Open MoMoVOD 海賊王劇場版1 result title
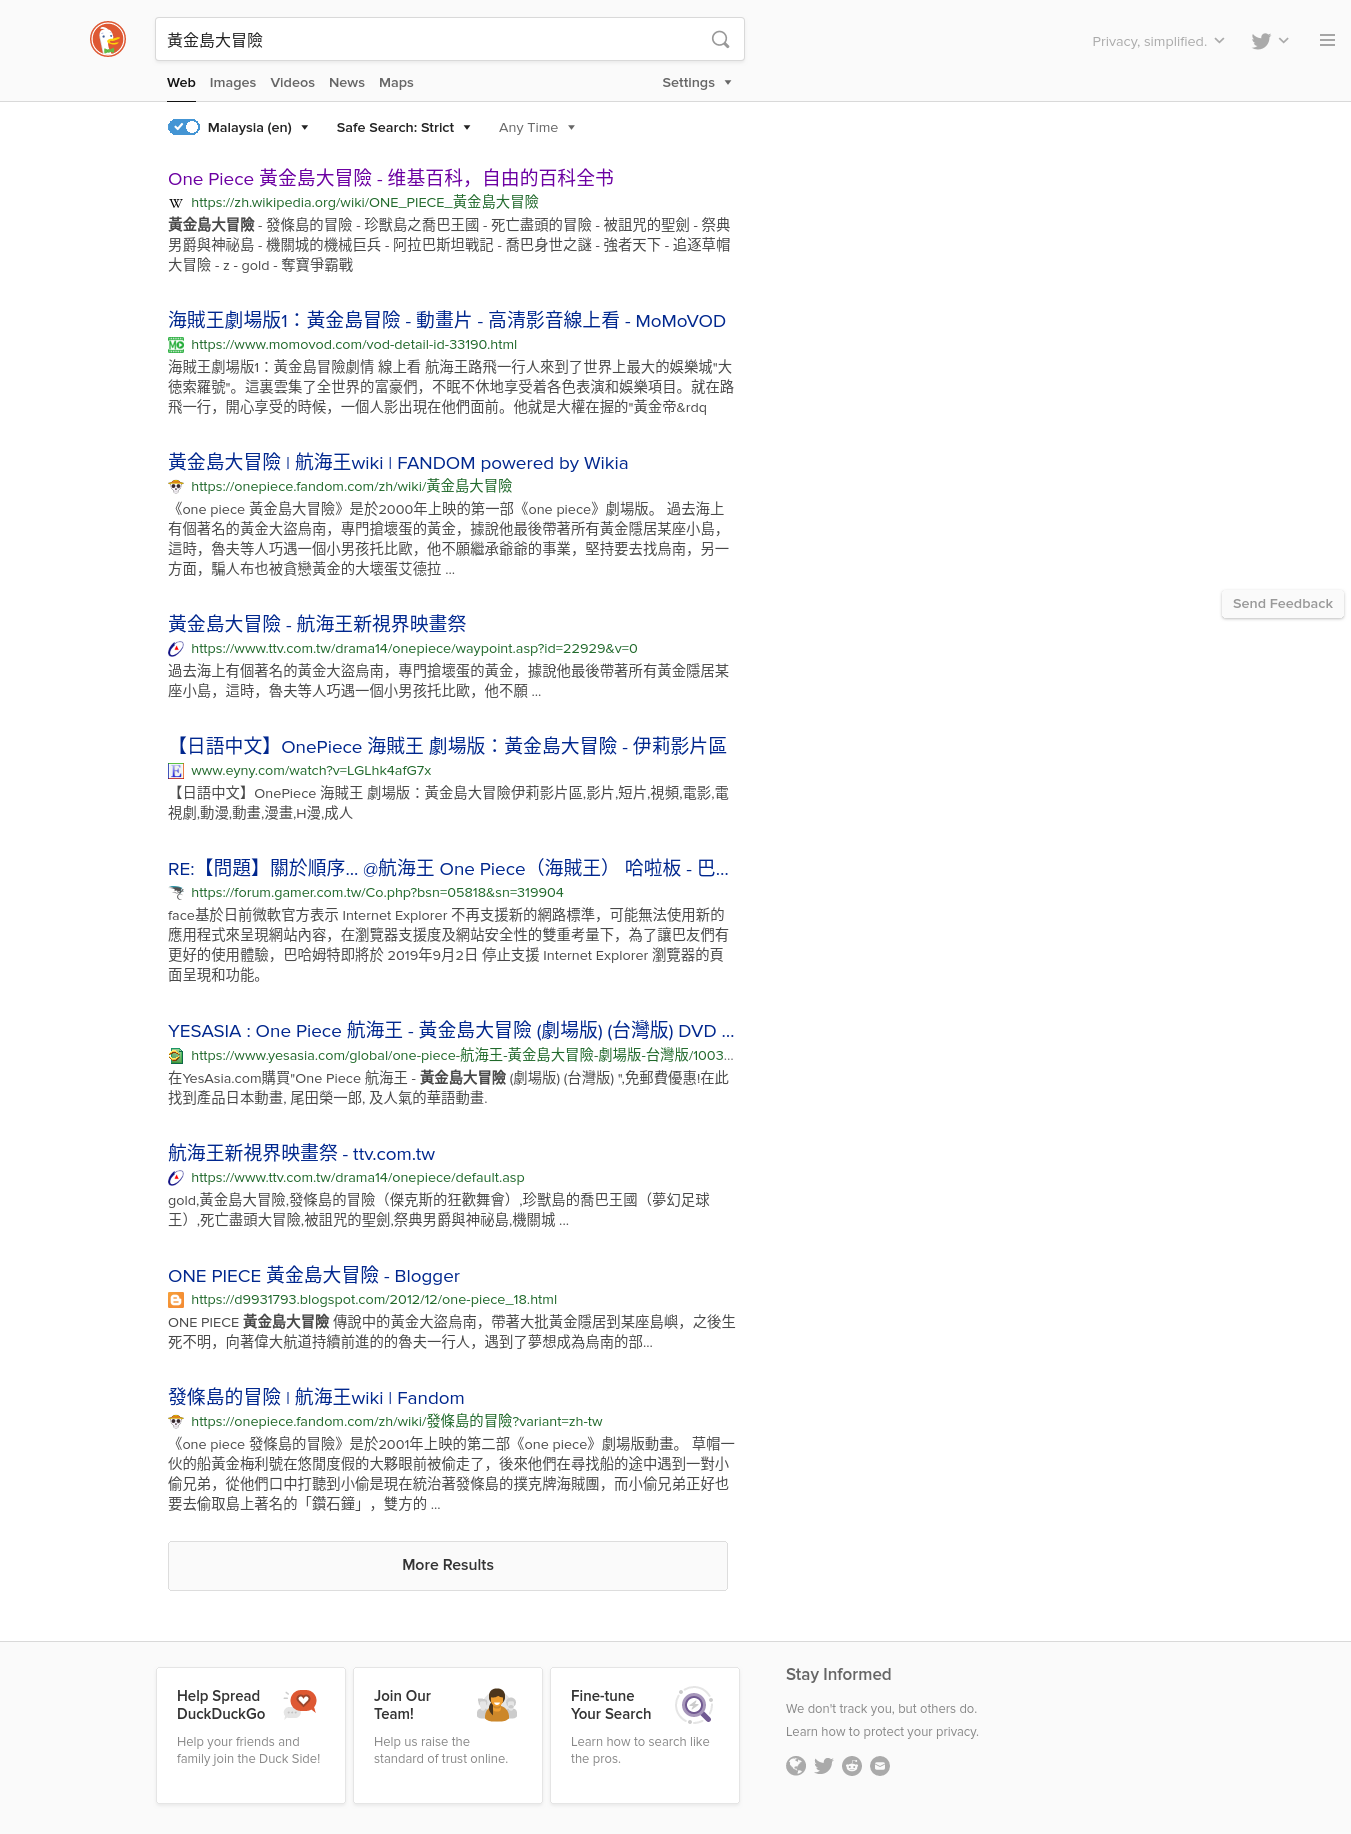The image size is (1351, 1834). (x=447, y=321)
